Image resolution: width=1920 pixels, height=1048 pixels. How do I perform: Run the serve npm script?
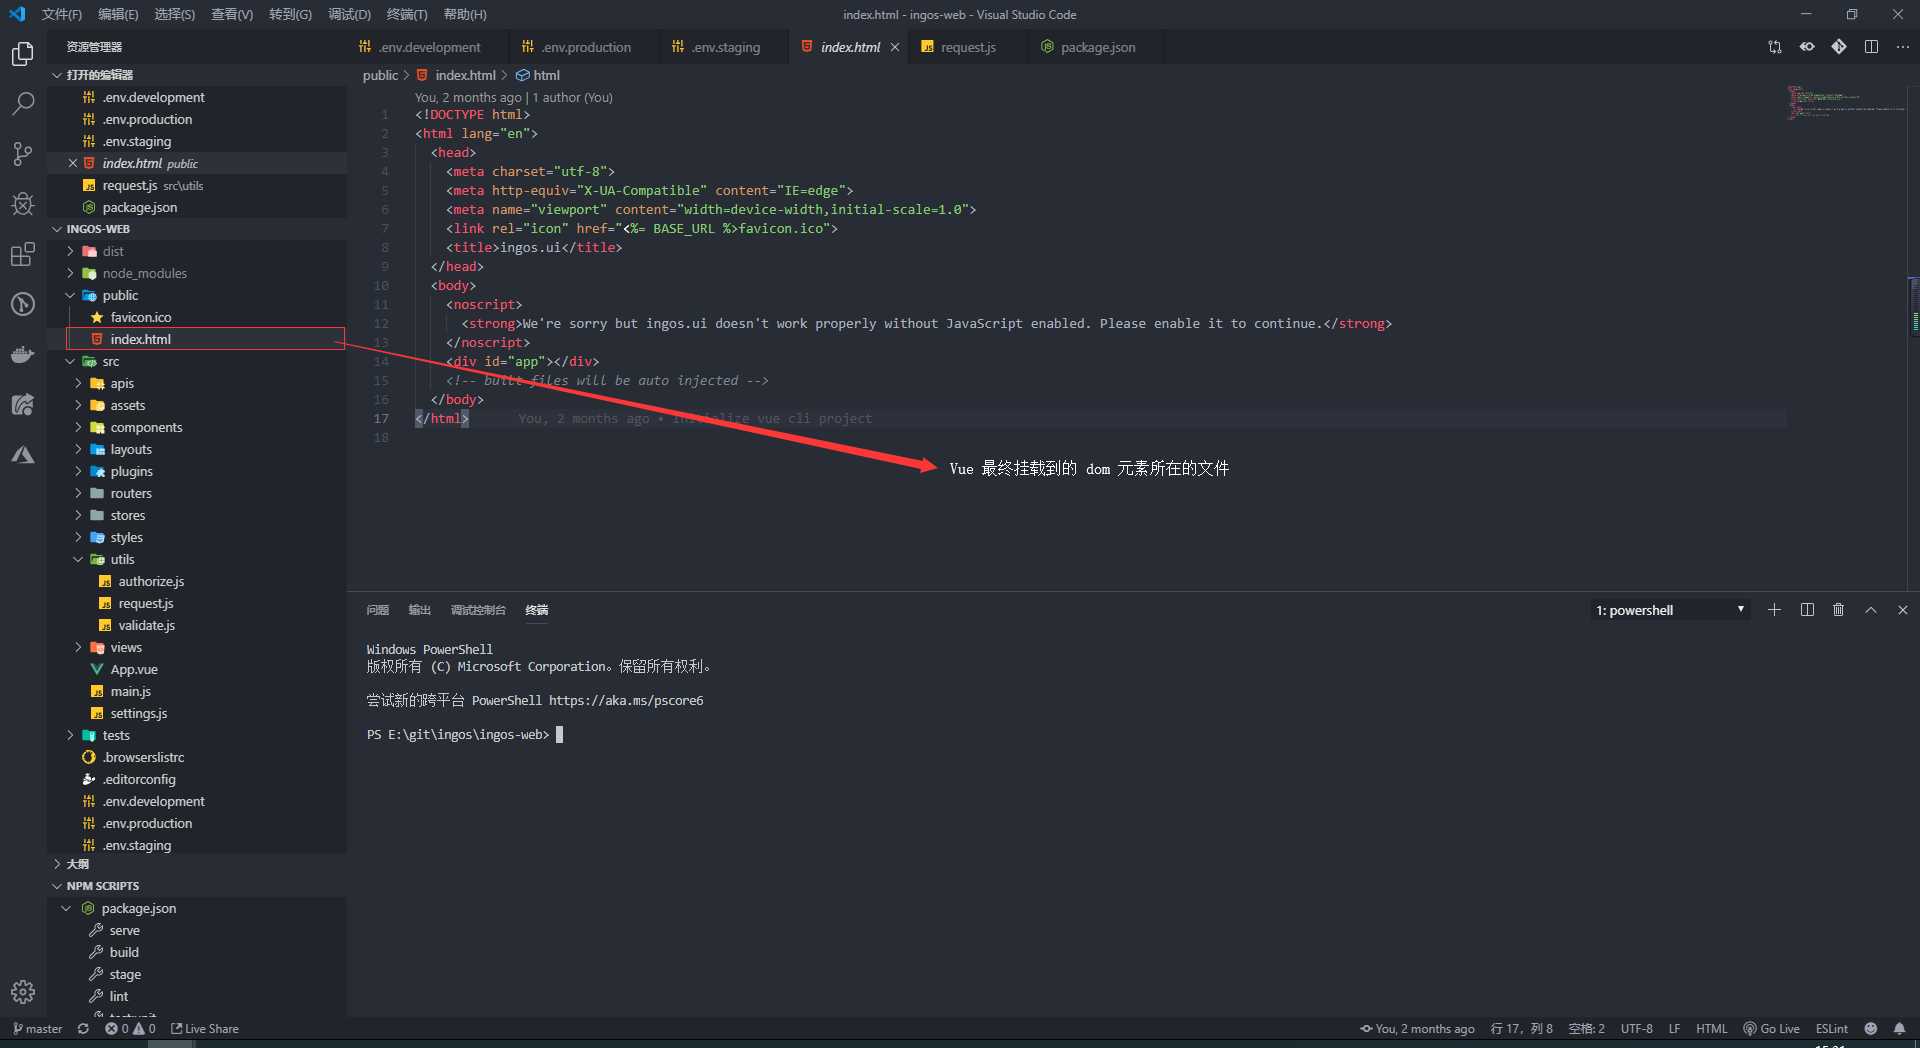tap(124, 930)
